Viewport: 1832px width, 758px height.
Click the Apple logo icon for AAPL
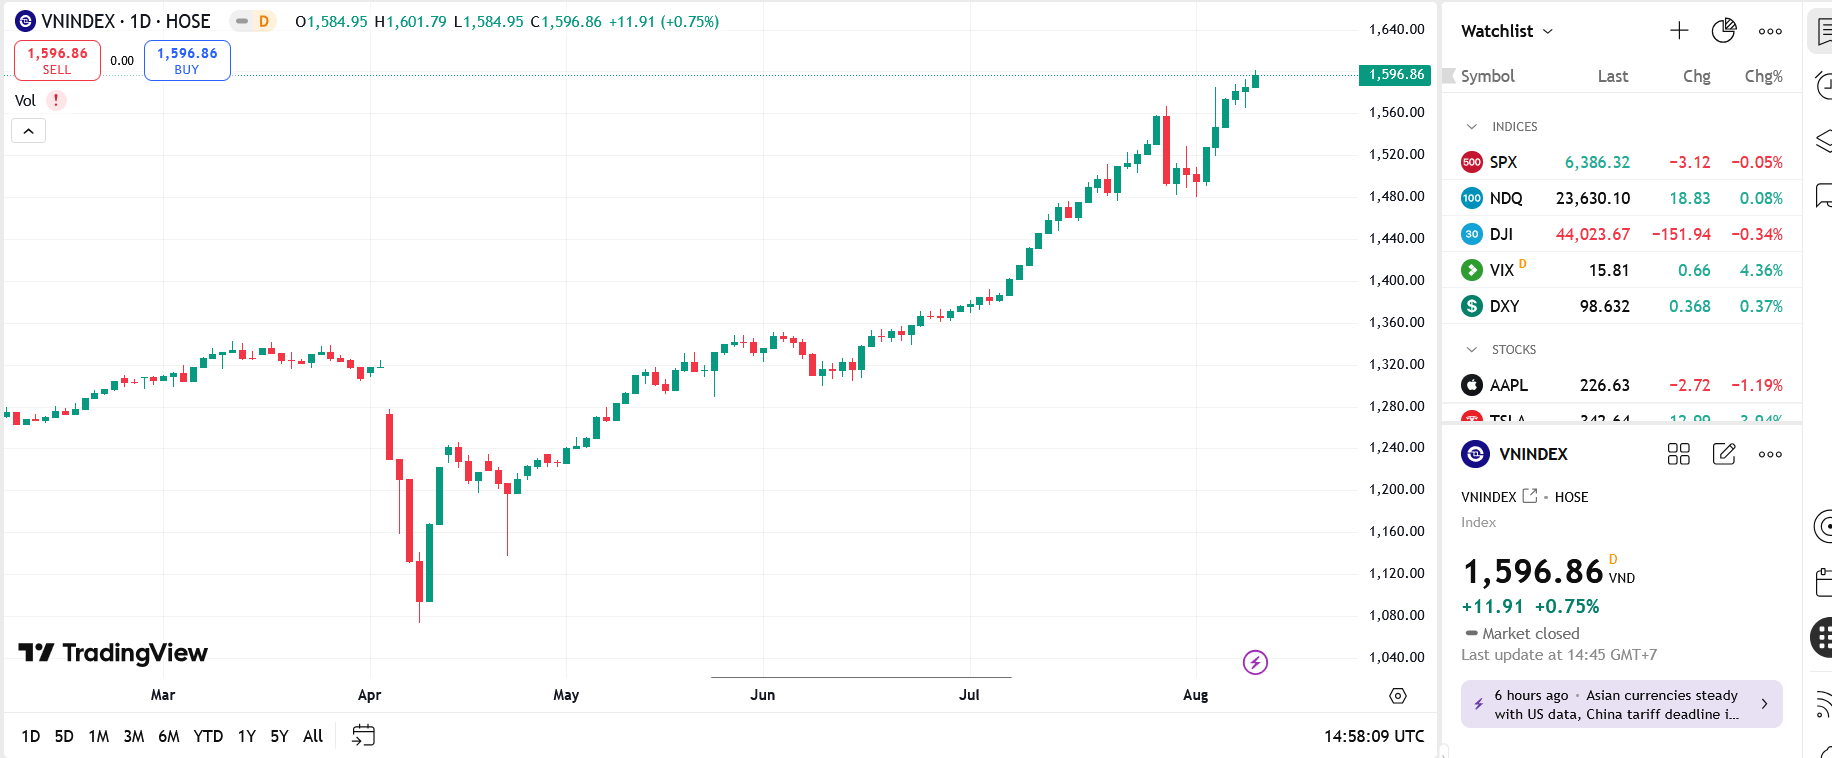1472,385
